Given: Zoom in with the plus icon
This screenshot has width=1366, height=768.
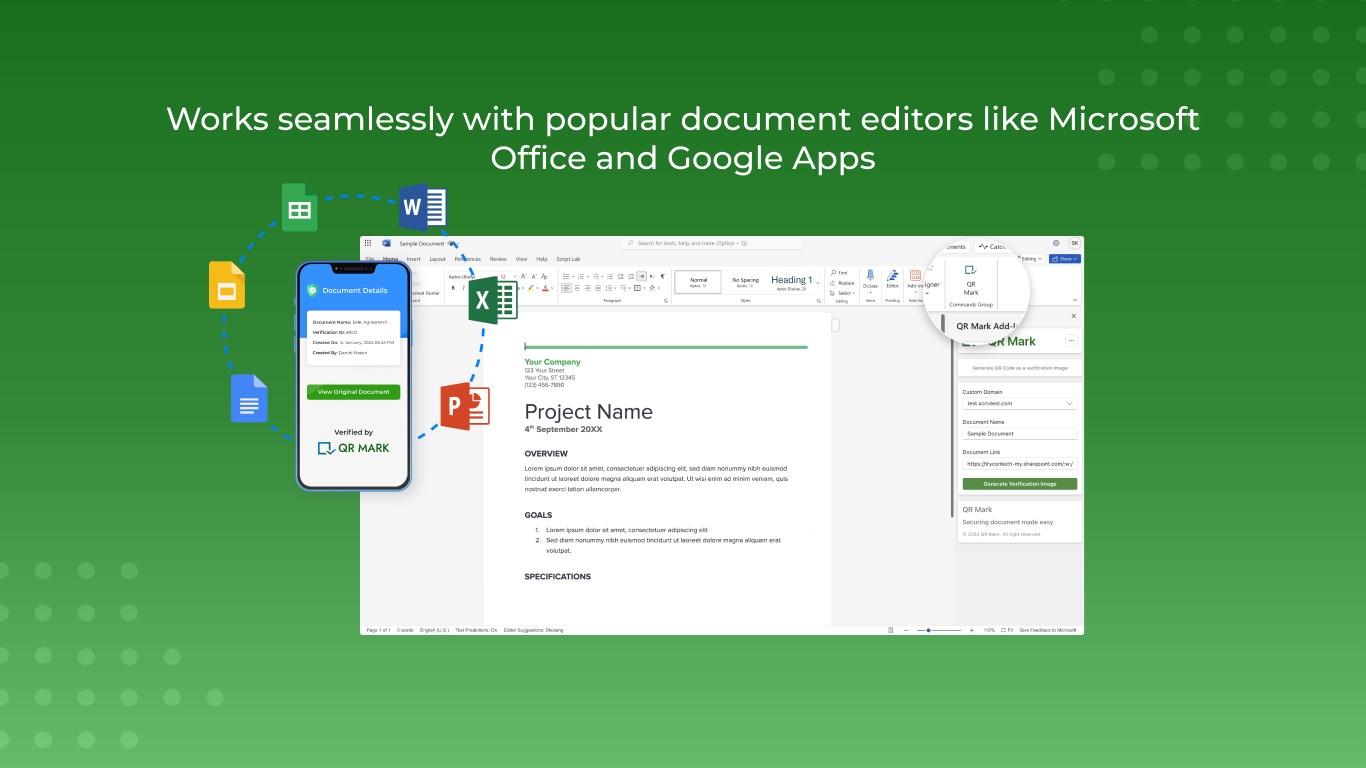Looking at the screenshot, I should click(x=974, y=630).
